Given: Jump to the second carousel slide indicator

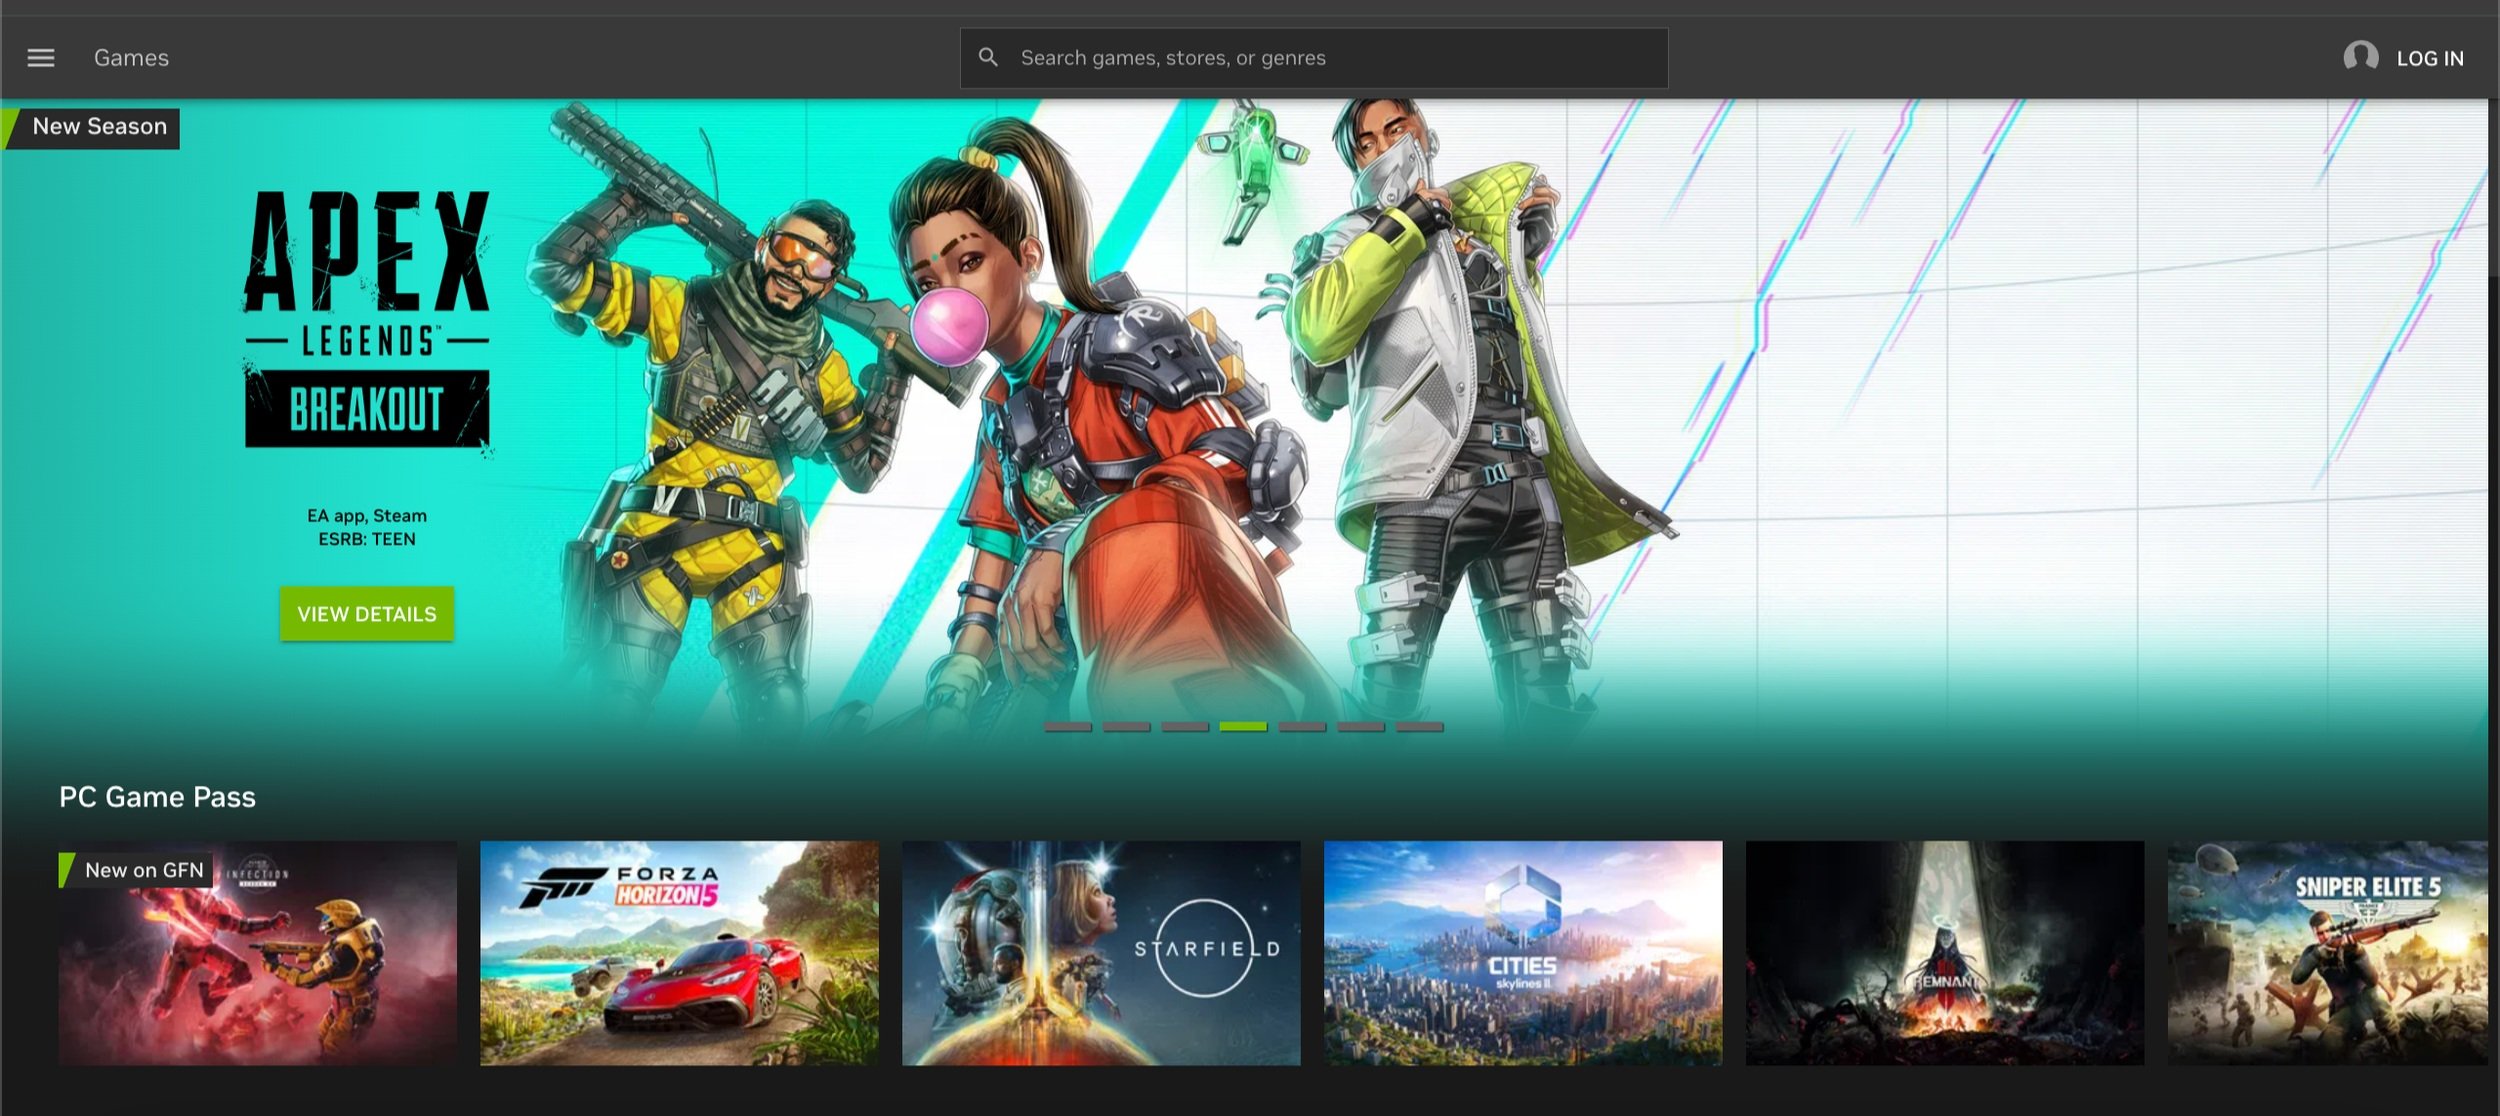Looking at the screenshot, I should click(1126, 727).
